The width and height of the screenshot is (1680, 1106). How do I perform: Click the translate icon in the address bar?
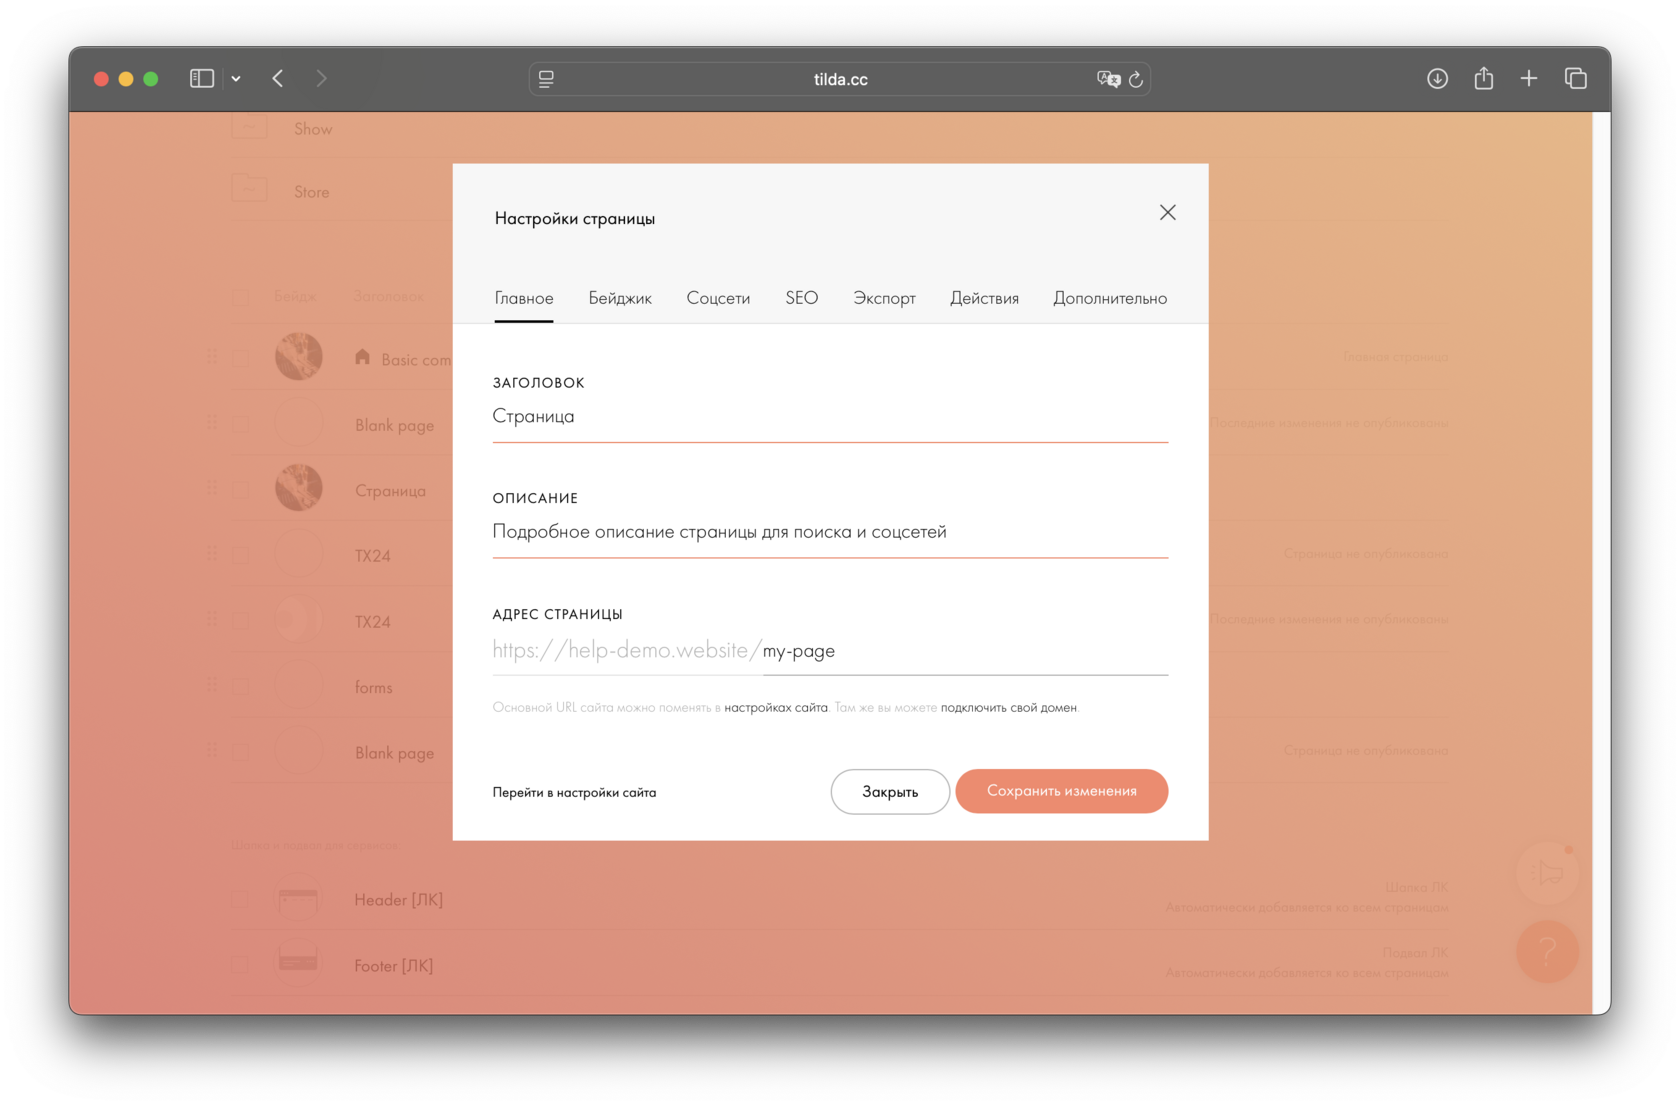(1108, 79)
